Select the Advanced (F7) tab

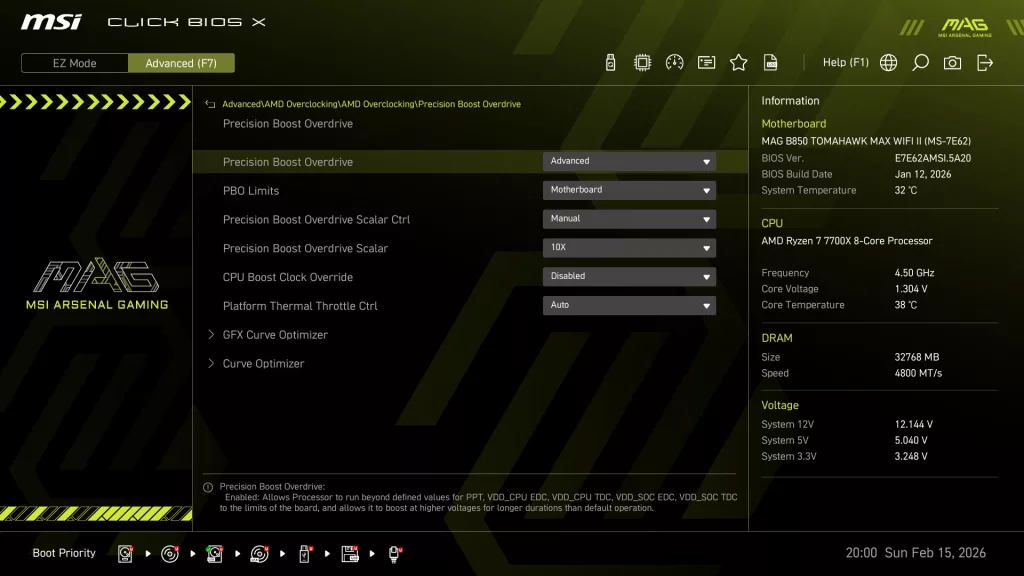[181, 62]
